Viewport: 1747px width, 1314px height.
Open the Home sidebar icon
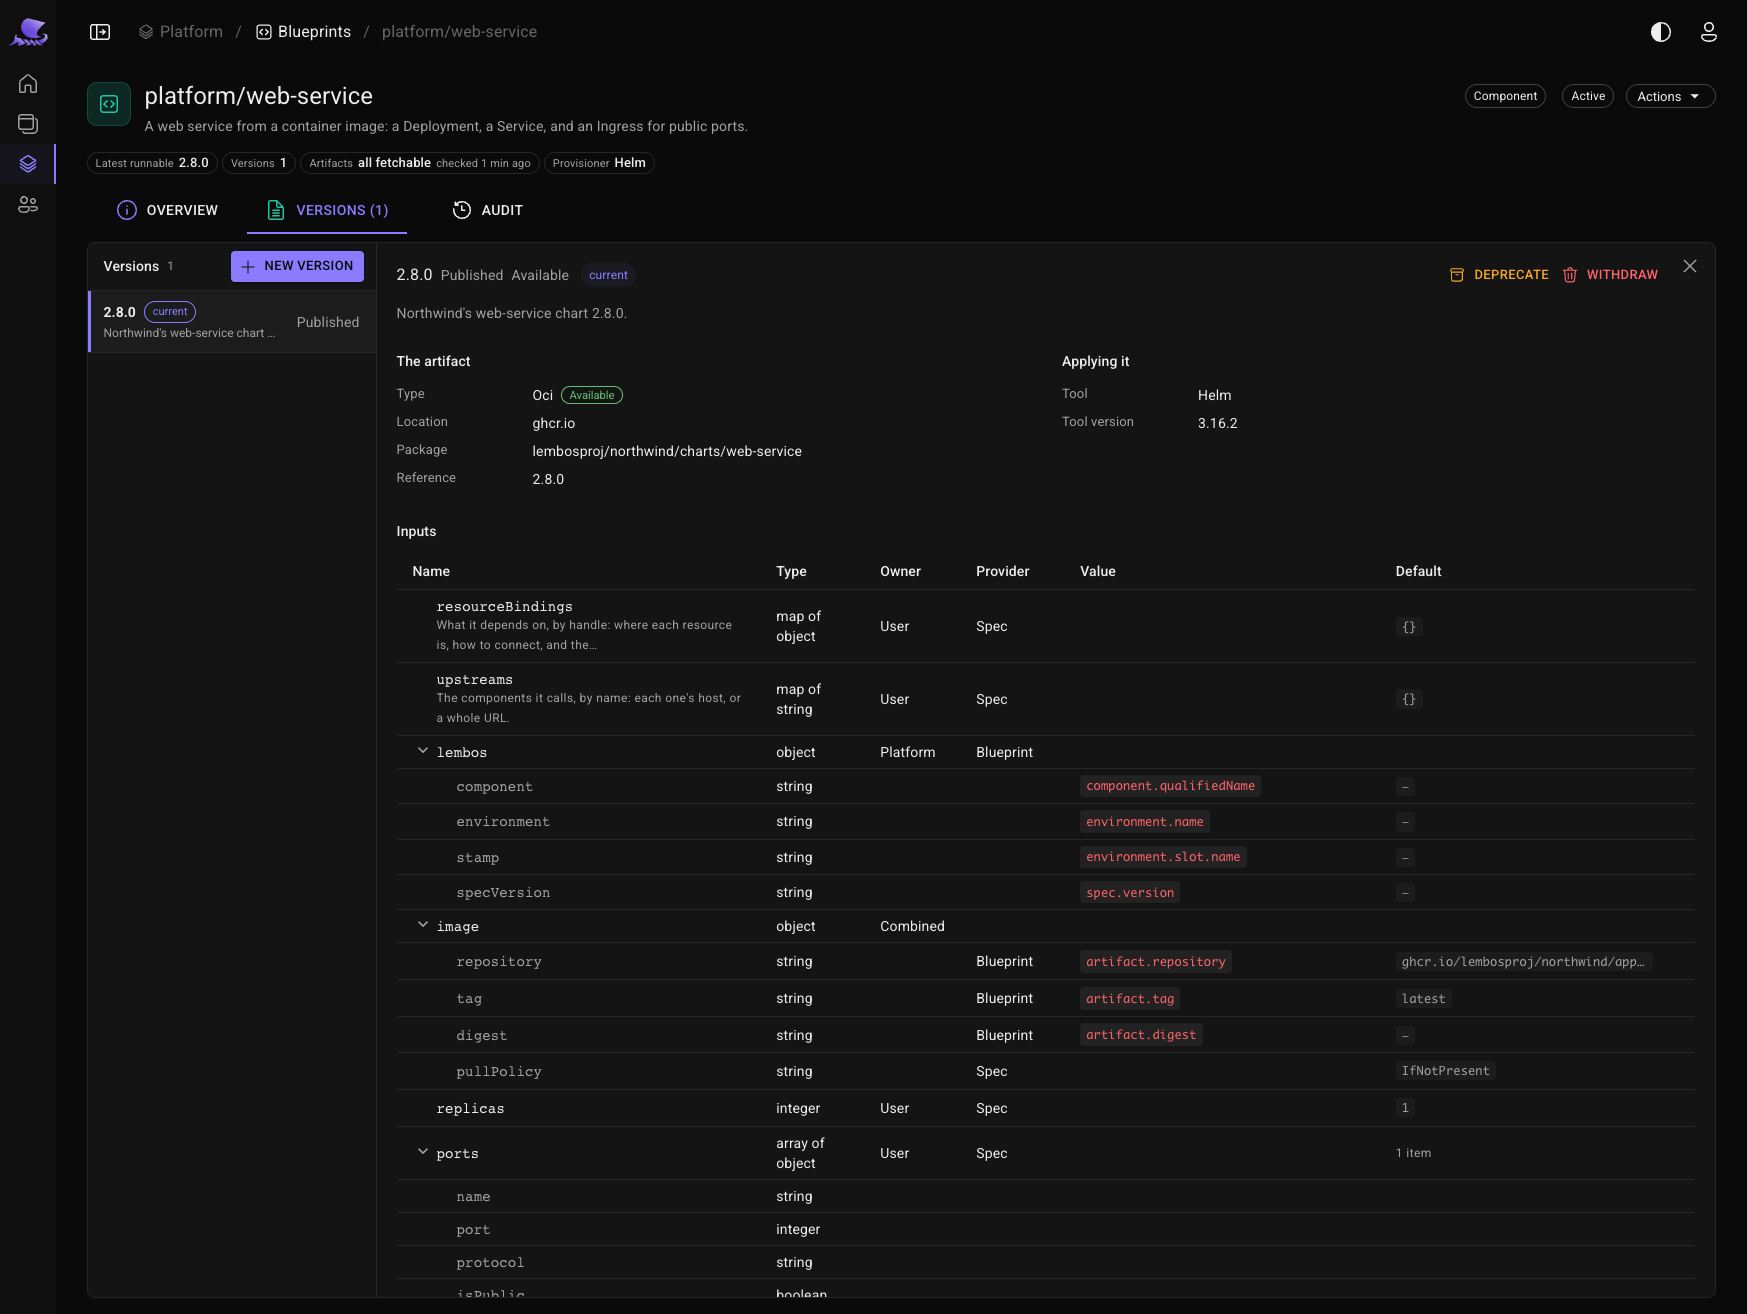pos(28,84)
